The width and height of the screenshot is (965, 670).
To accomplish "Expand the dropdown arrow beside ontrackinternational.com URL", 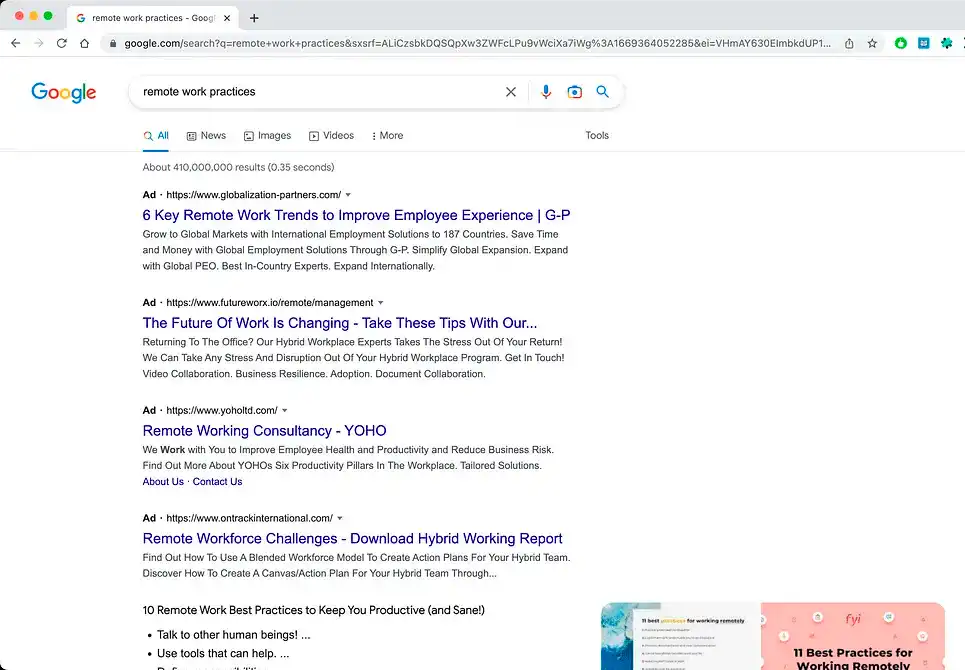I will [x=340, y=518].
